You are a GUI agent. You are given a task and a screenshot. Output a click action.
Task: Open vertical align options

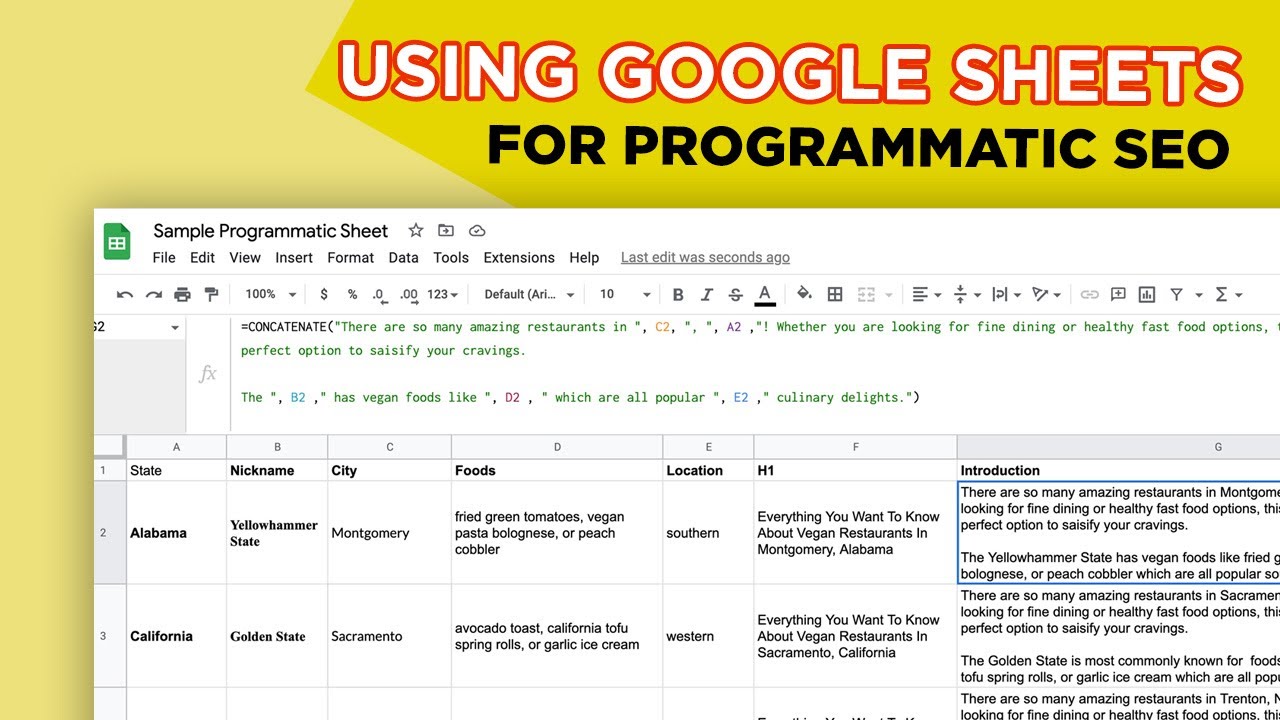966,294
